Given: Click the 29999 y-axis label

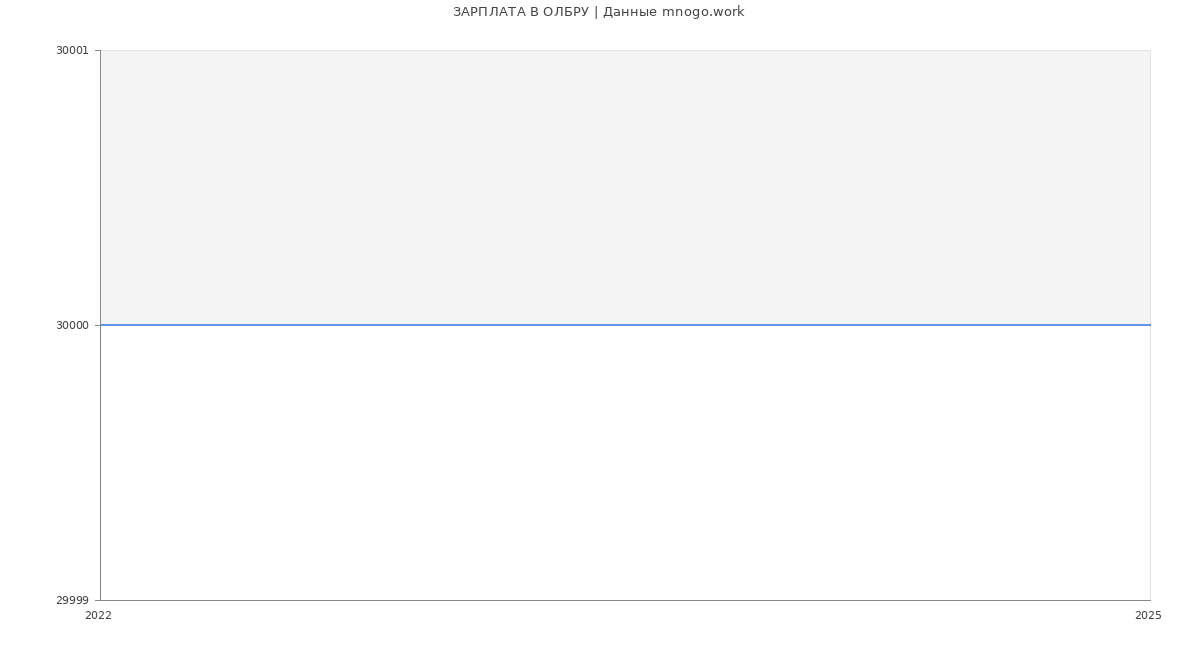Looking at the screenshot, I should (x=72, y=600).
